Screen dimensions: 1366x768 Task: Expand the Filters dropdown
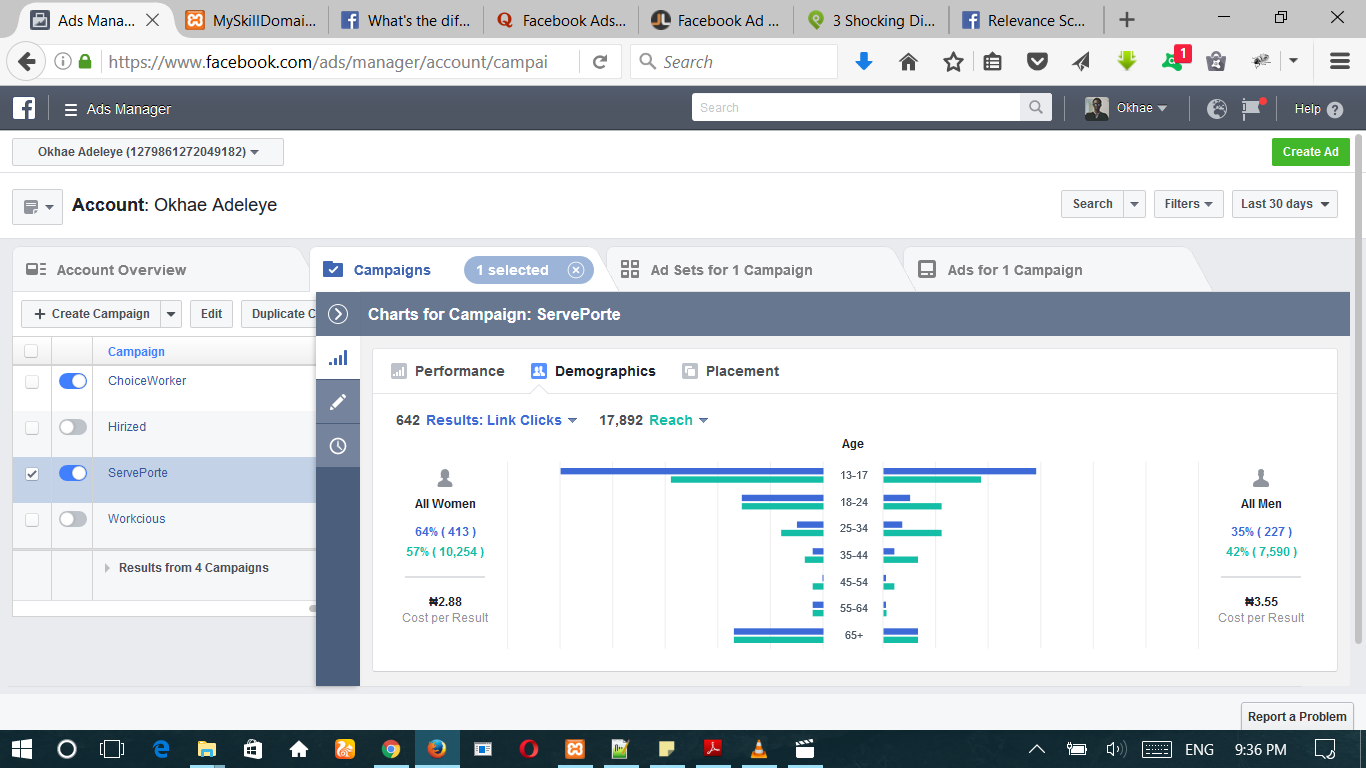[1188, 204]
